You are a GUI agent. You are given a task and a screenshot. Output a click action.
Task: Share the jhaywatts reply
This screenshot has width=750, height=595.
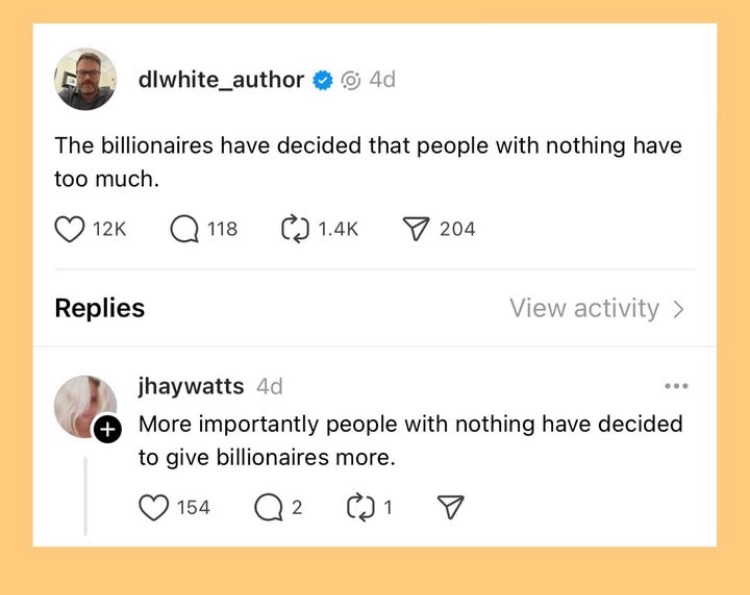pyautogui.click(x=452, y=507)
